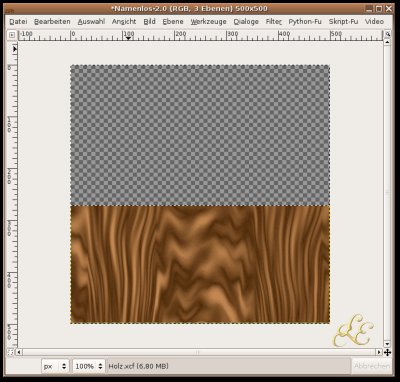Click the image menu button at ruler corner
Screen dimensions: 400x382
tap(12, 35)
